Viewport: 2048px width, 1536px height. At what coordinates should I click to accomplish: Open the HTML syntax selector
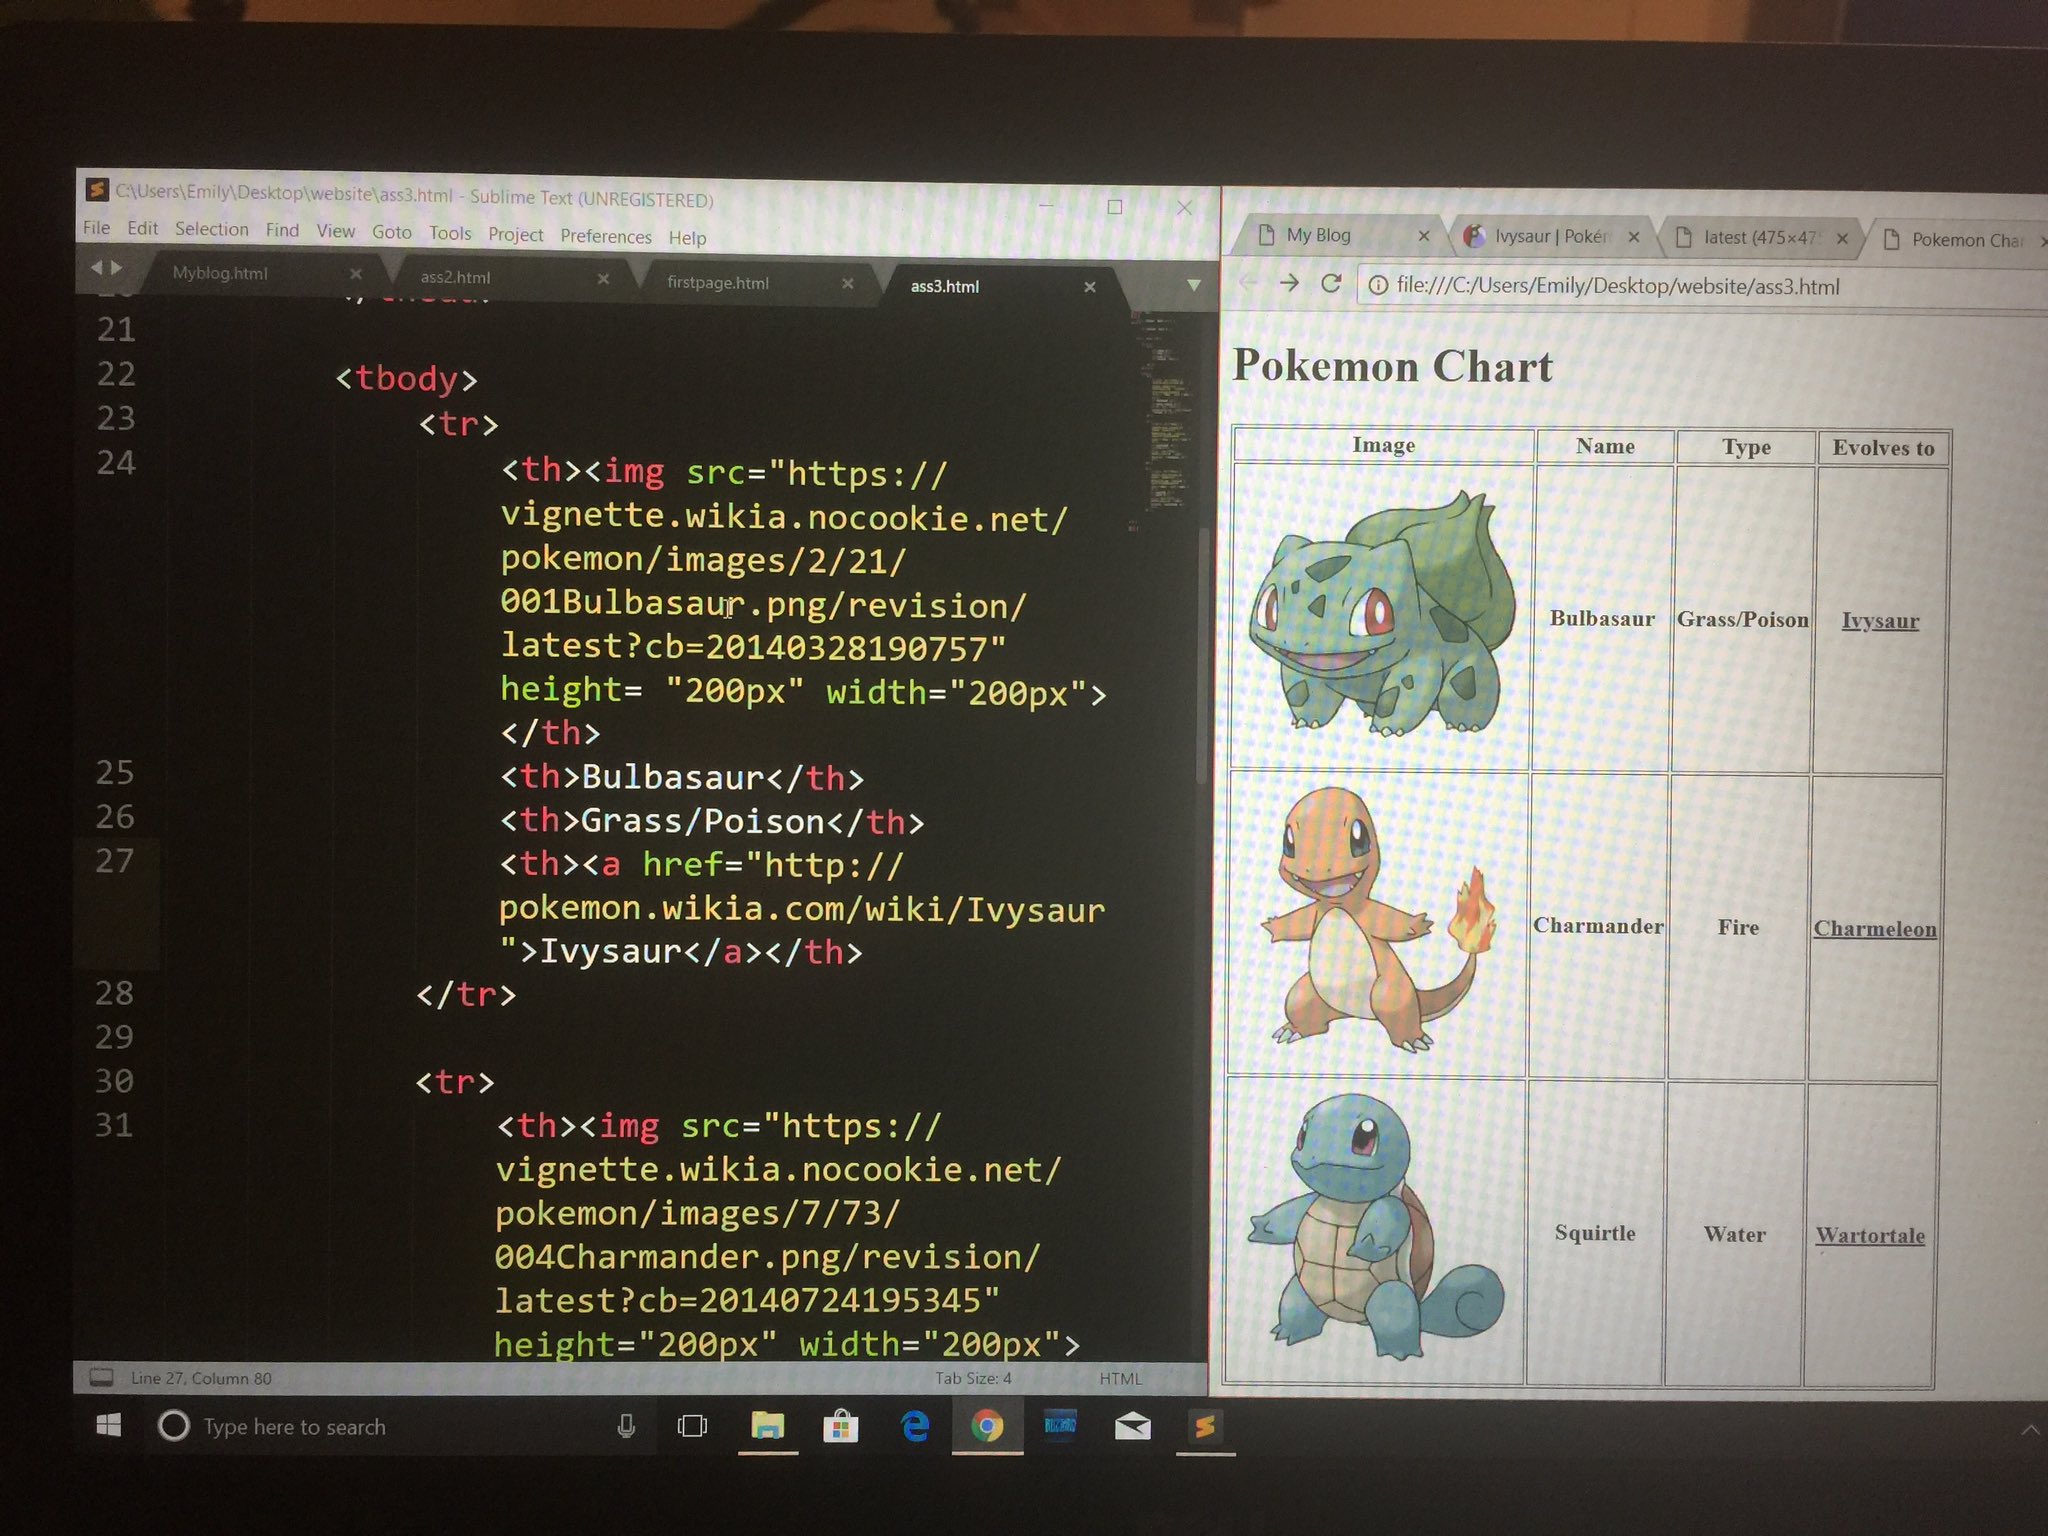[x=1120, y=1378]
